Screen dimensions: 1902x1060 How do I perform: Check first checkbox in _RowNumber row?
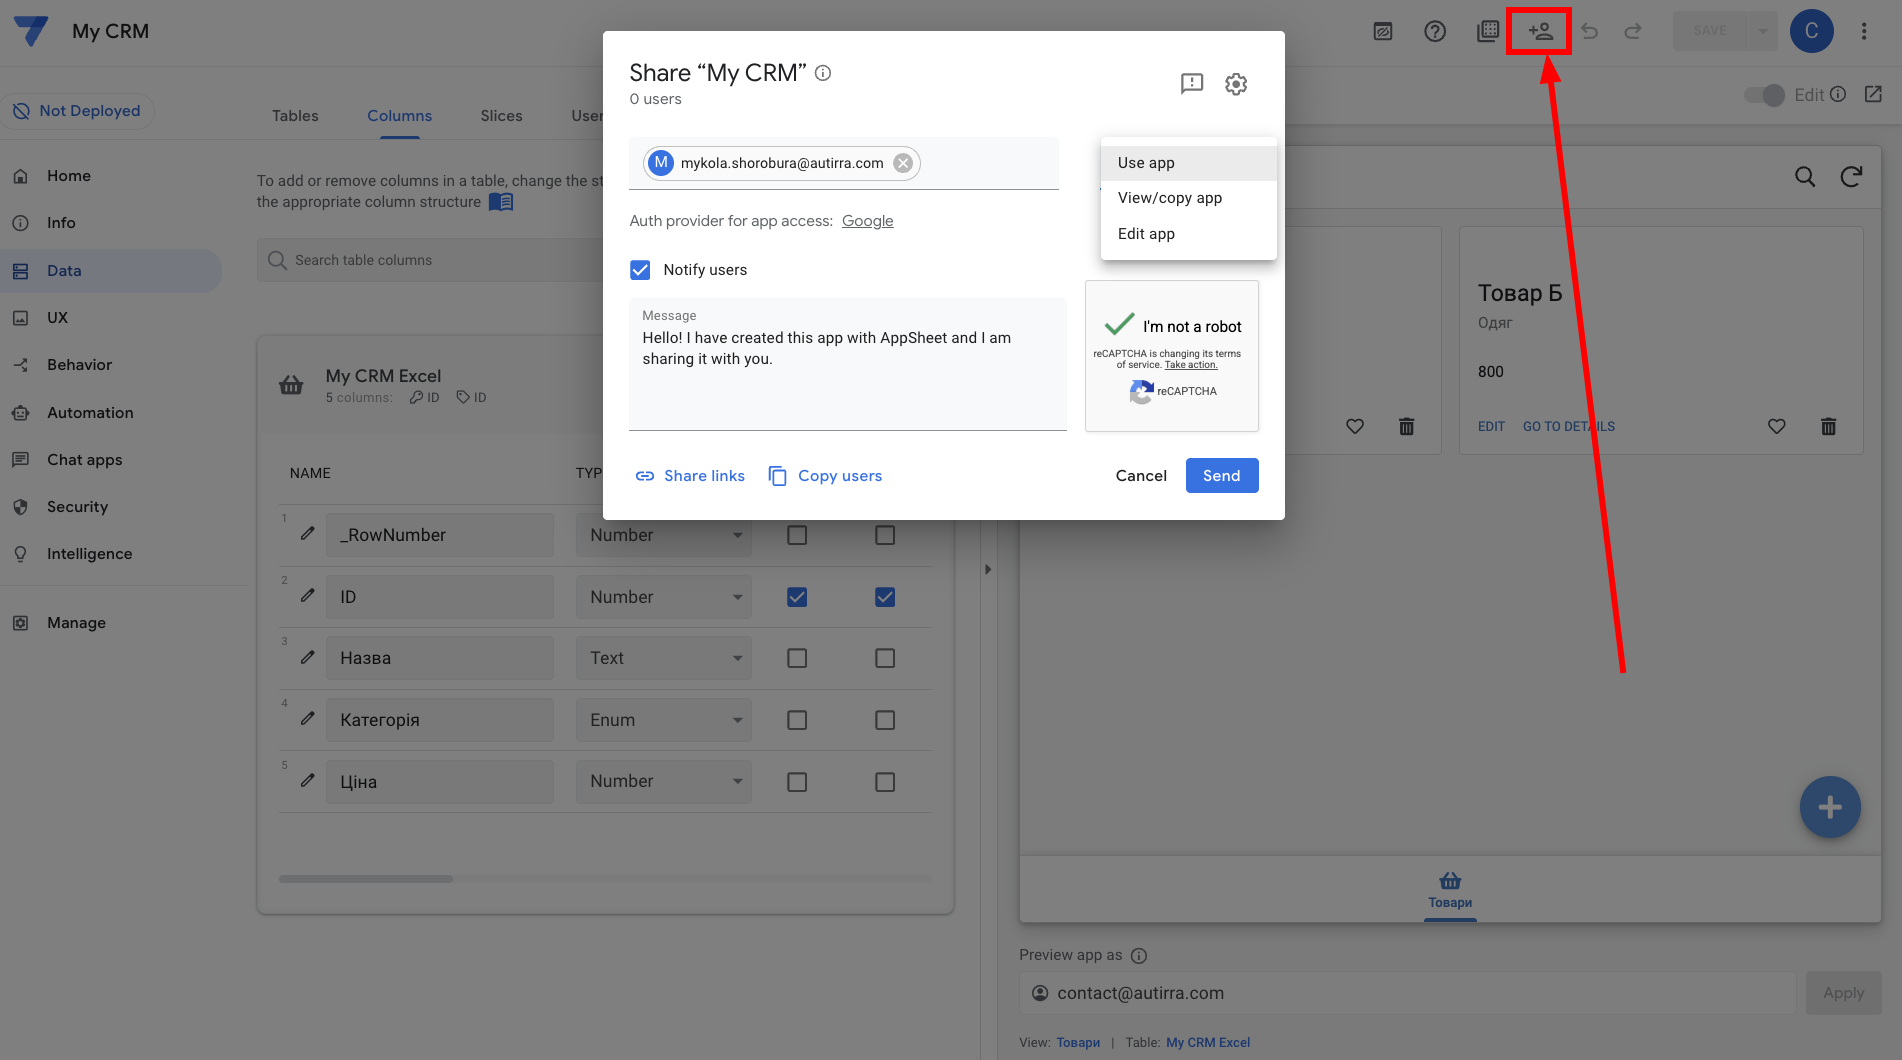[x=797, y=535]
